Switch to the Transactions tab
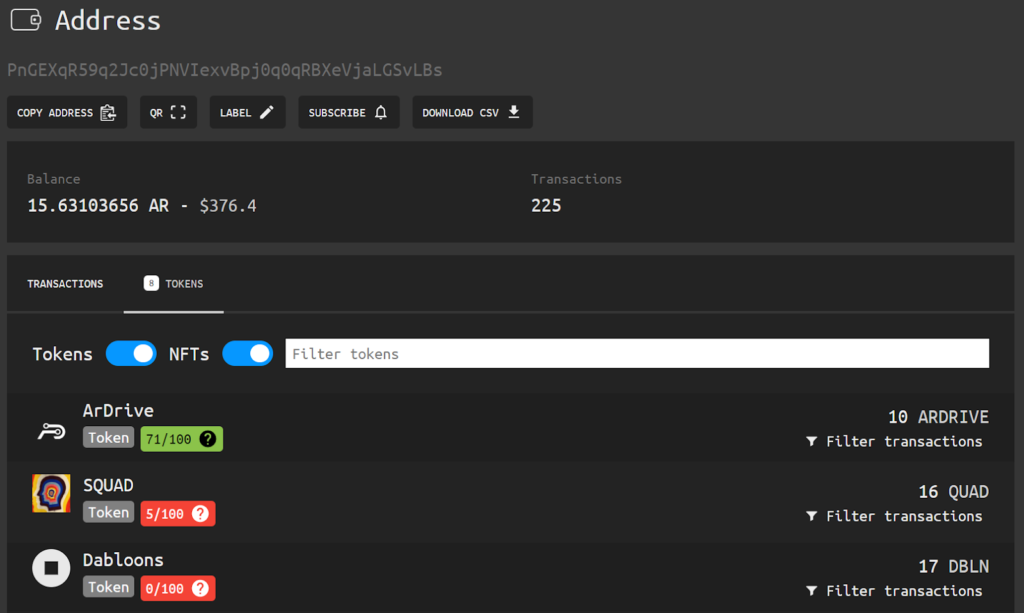The width and height of the screenshot is (1024, 613). click(x=65, y=284)
